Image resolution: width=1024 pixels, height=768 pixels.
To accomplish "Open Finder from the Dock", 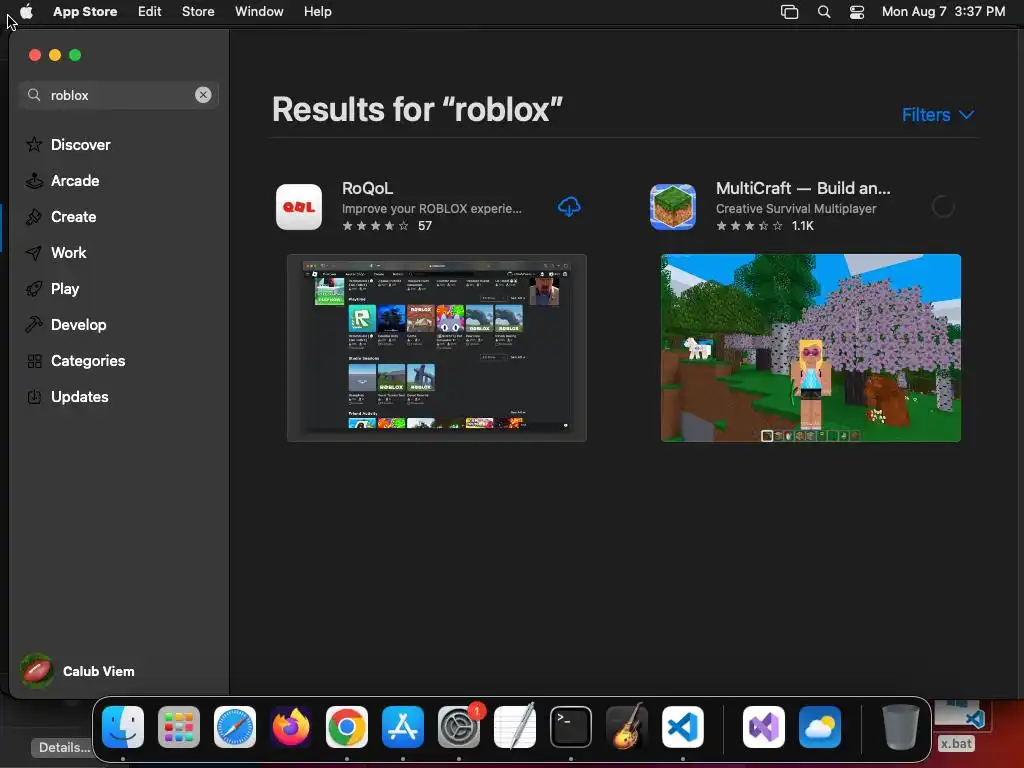I will [123, 727].
